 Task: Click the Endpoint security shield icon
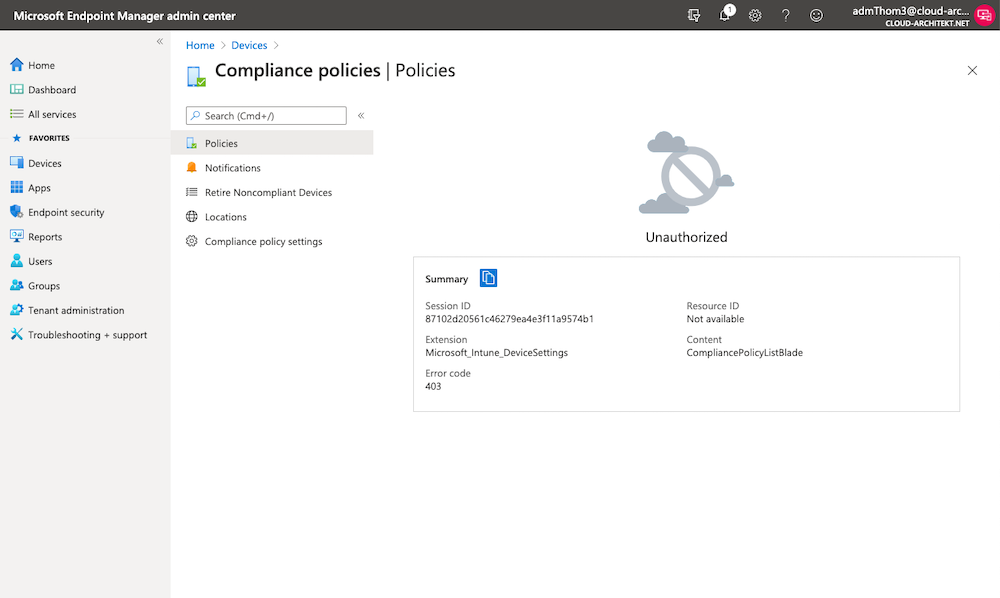(x=17, y=212)
